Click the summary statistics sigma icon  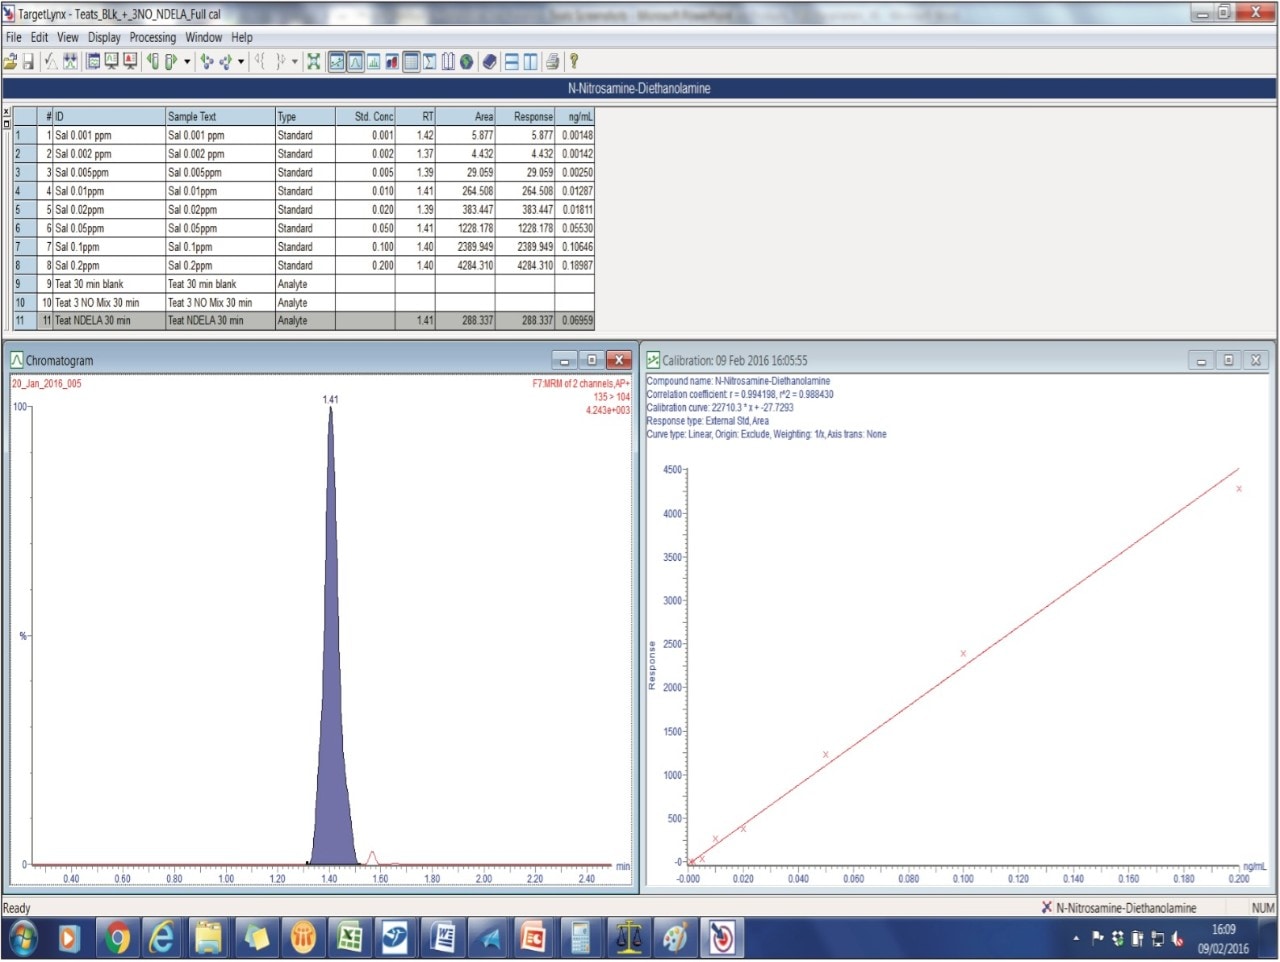coord(427,61)
